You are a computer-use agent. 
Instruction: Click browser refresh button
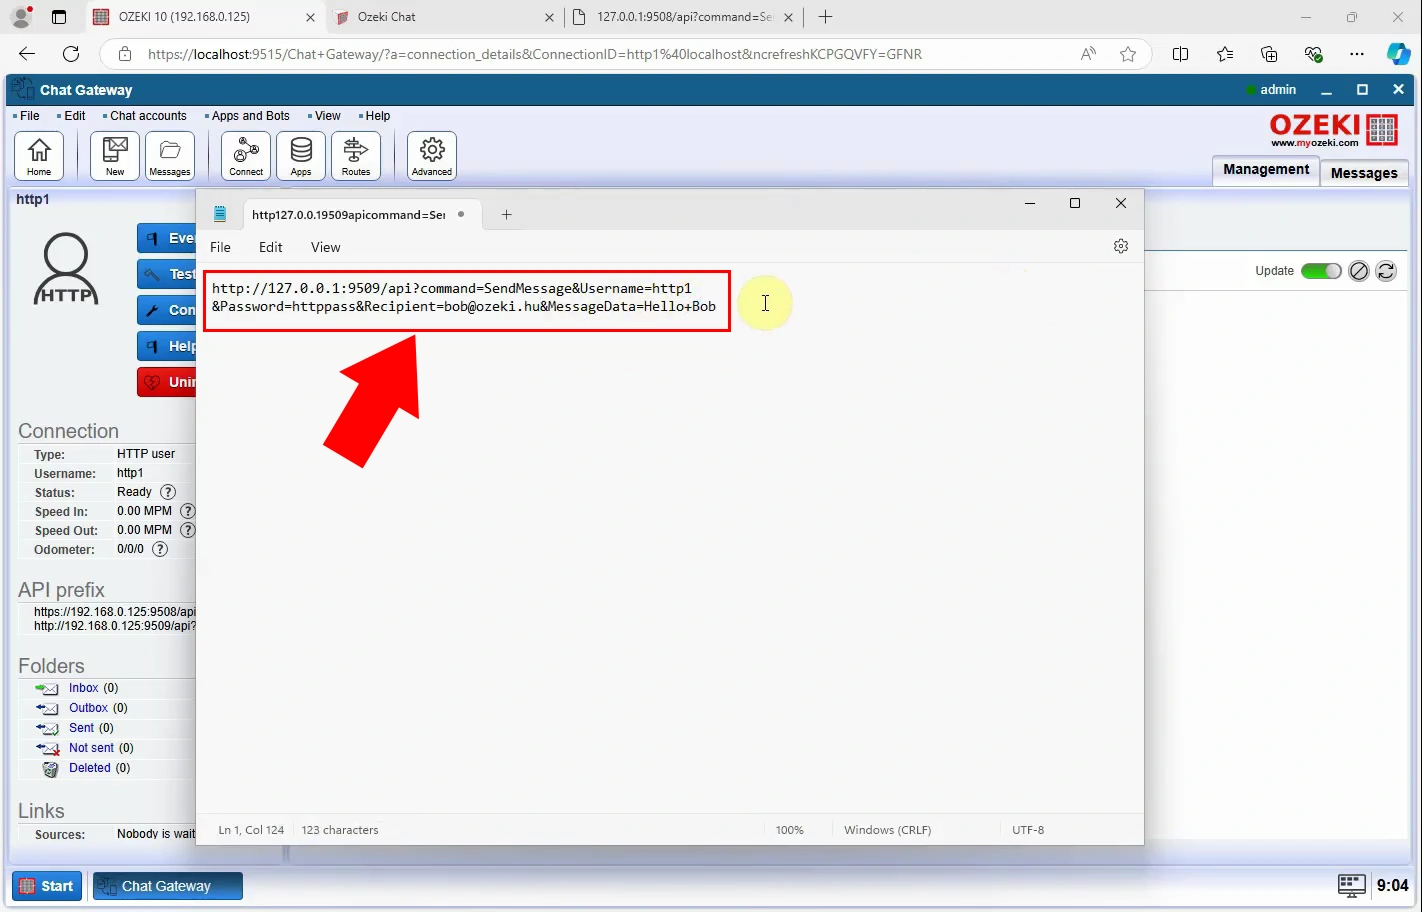click(x=70, y=54)
